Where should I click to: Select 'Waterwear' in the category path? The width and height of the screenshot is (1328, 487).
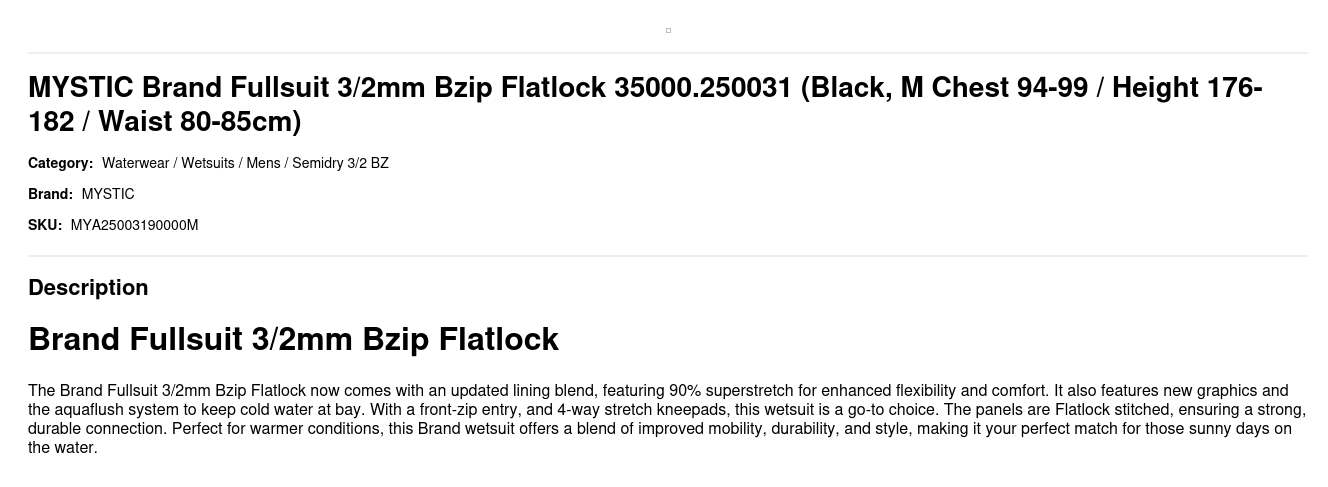[x=135, y=163]
